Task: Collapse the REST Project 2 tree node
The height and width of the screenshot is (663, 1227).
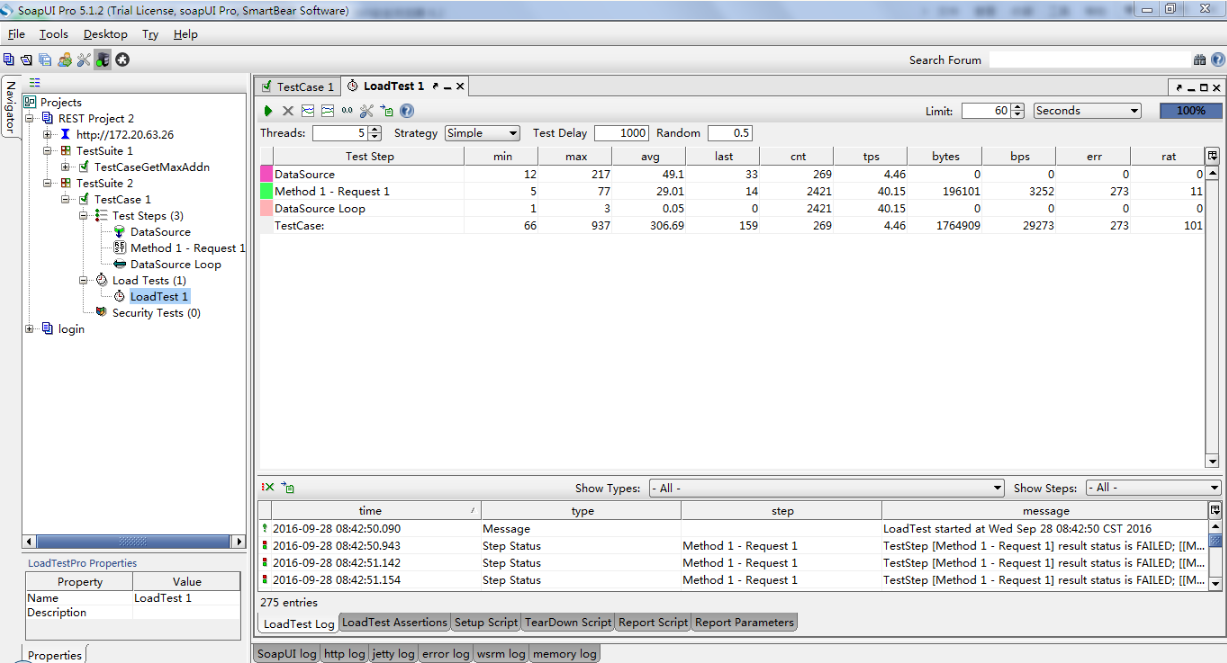Action: (x=30, y=119)
